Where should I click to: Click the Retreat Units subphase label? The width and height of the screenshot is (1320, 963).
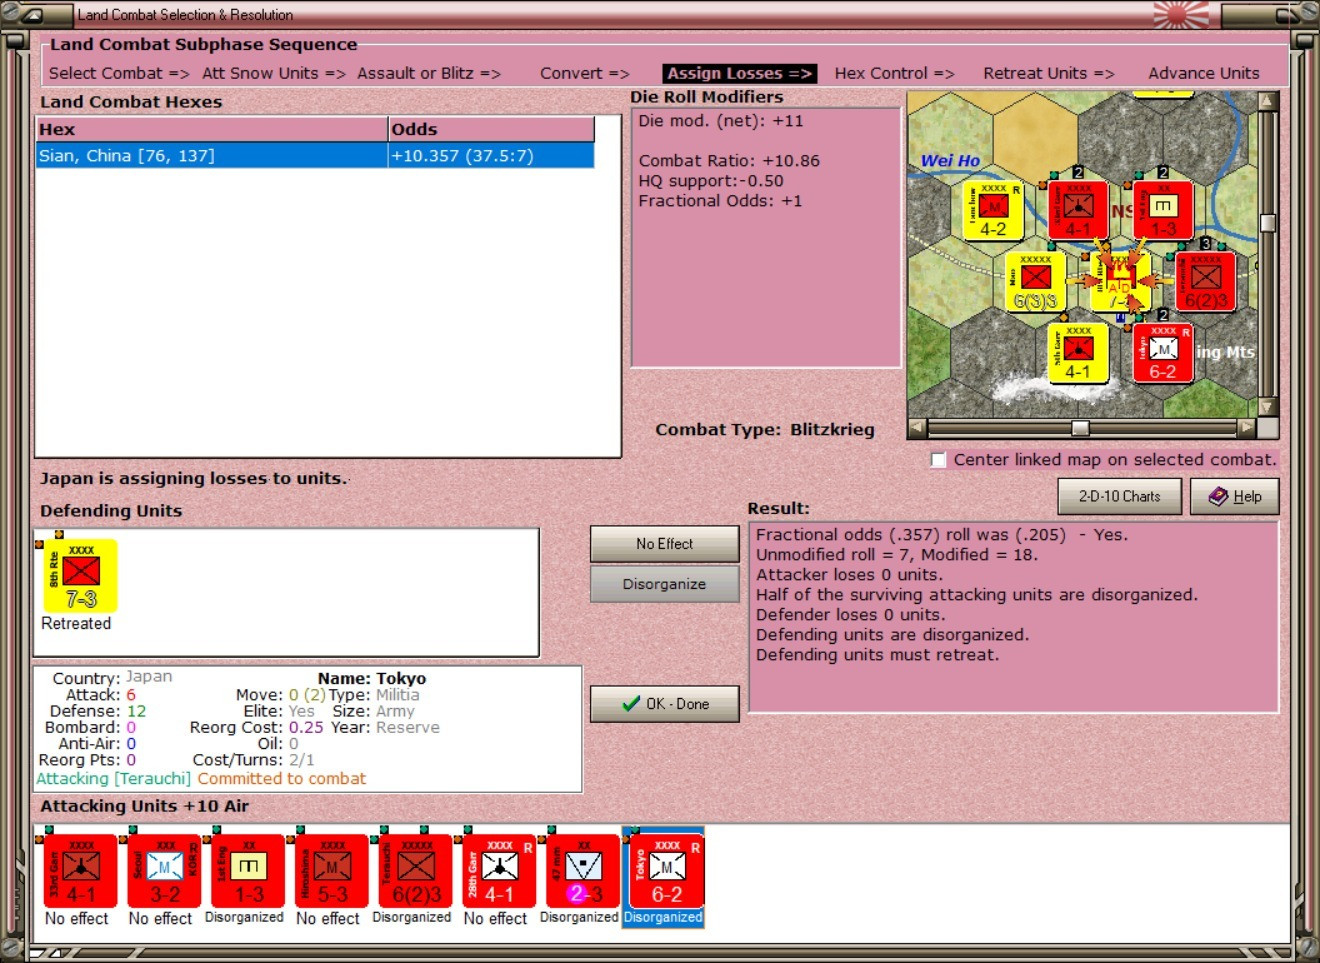tap(1049, 73)
